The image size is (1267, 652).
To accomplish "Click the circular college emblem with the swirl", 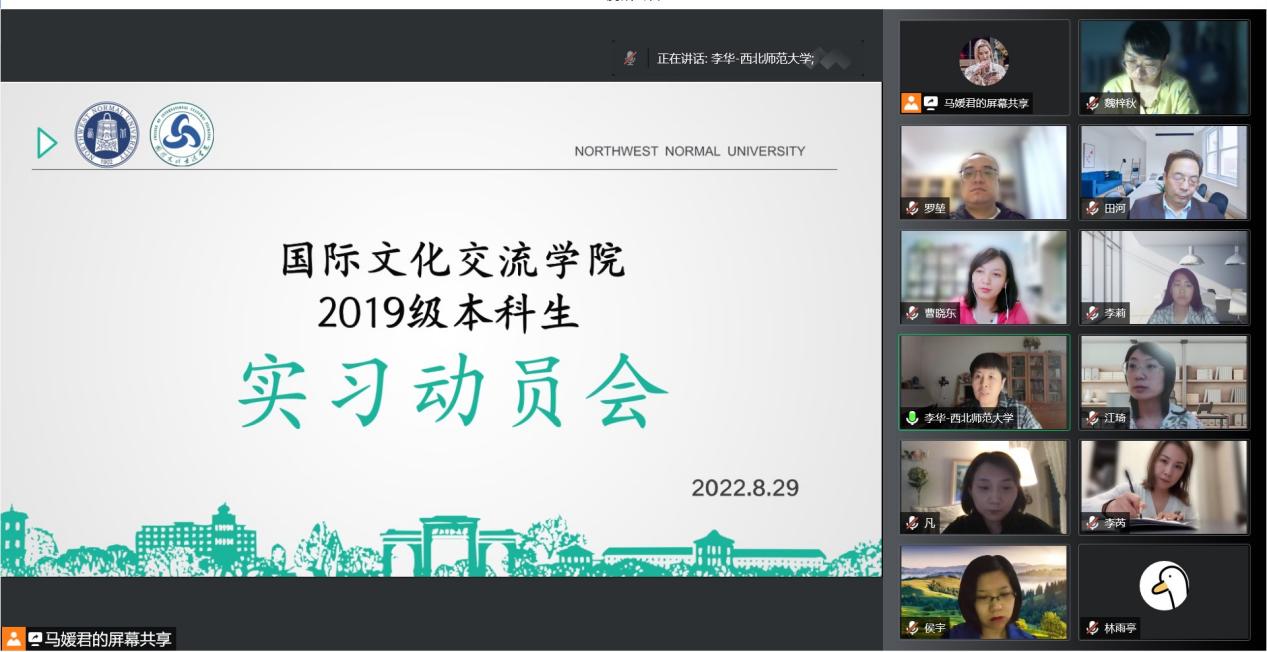I will (x=182, y=135).
